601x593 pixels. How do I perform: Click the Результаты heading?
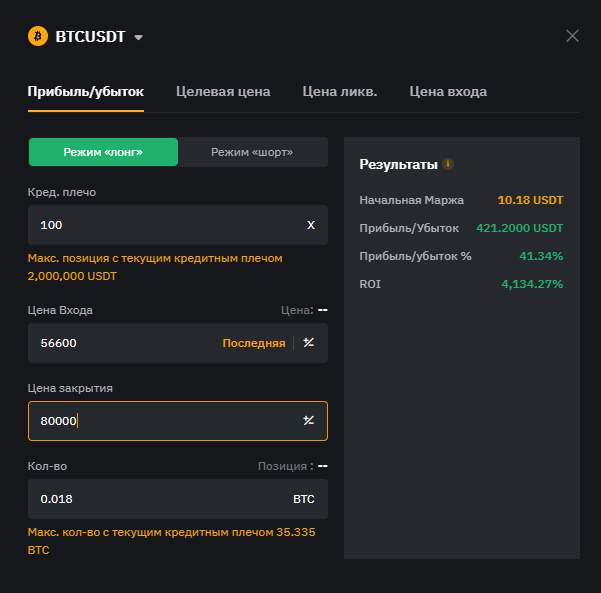pyautogui.click(x=398, y=164)
